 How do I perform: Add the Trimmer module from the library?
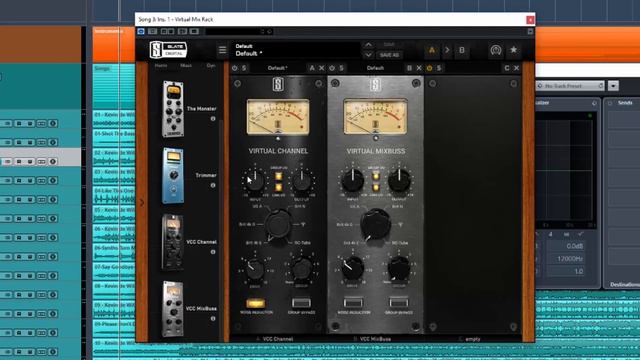pos(173,176)
